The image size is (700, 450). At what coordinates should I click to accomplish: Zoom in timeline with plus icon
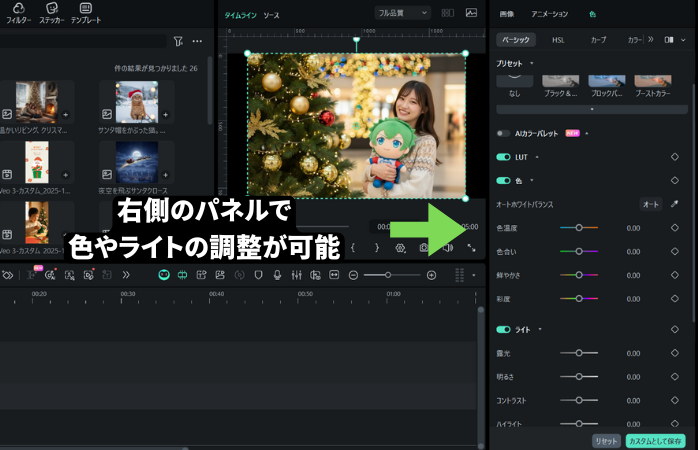coord(431,275)
